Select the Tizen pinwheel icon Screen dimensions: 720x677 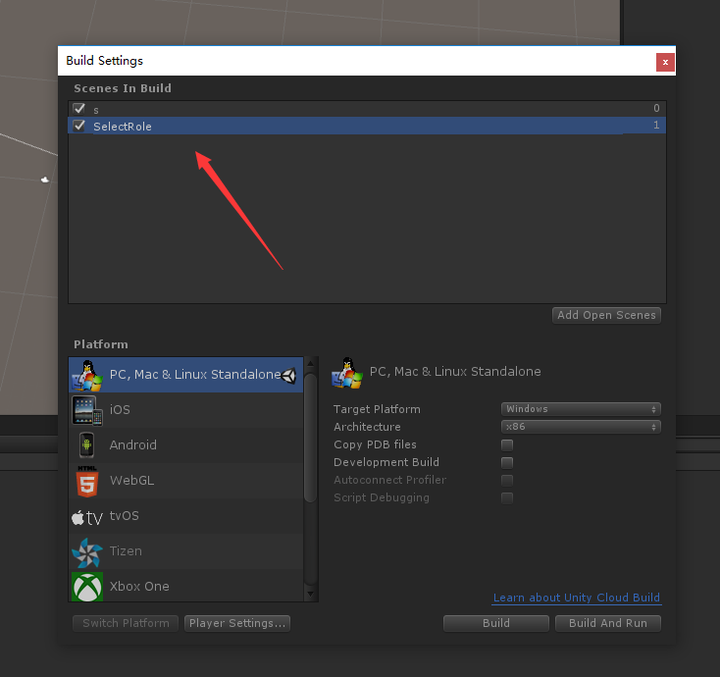coord(87,553)
